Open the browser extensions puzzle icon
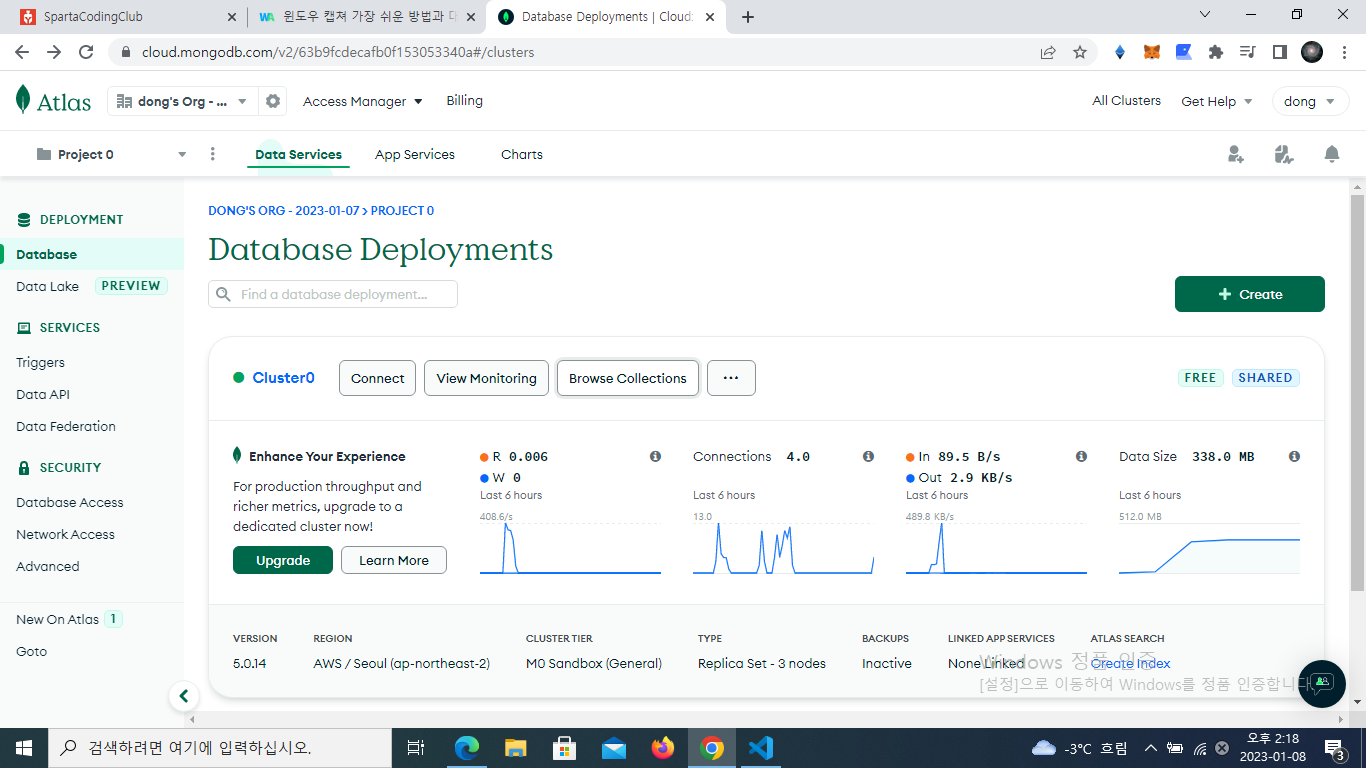Screen dimensions: 1366x768 tap(1216, 52)
